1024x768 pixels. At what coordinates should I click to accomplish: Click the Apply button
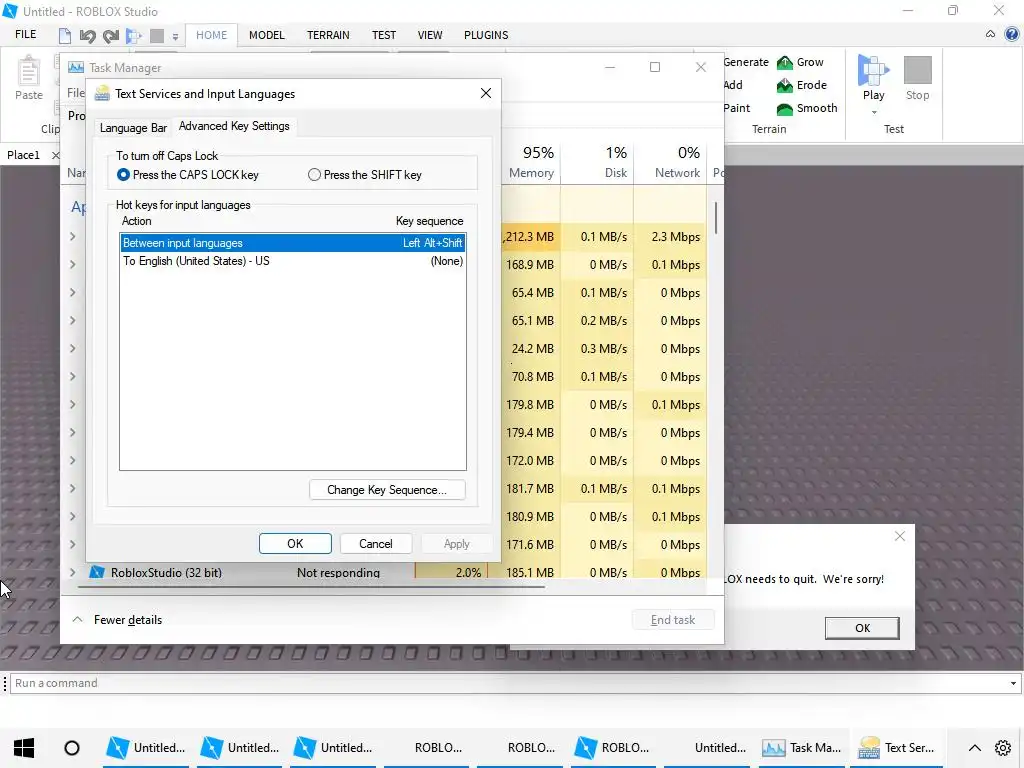pyautogui.click(x=456, y=543)
